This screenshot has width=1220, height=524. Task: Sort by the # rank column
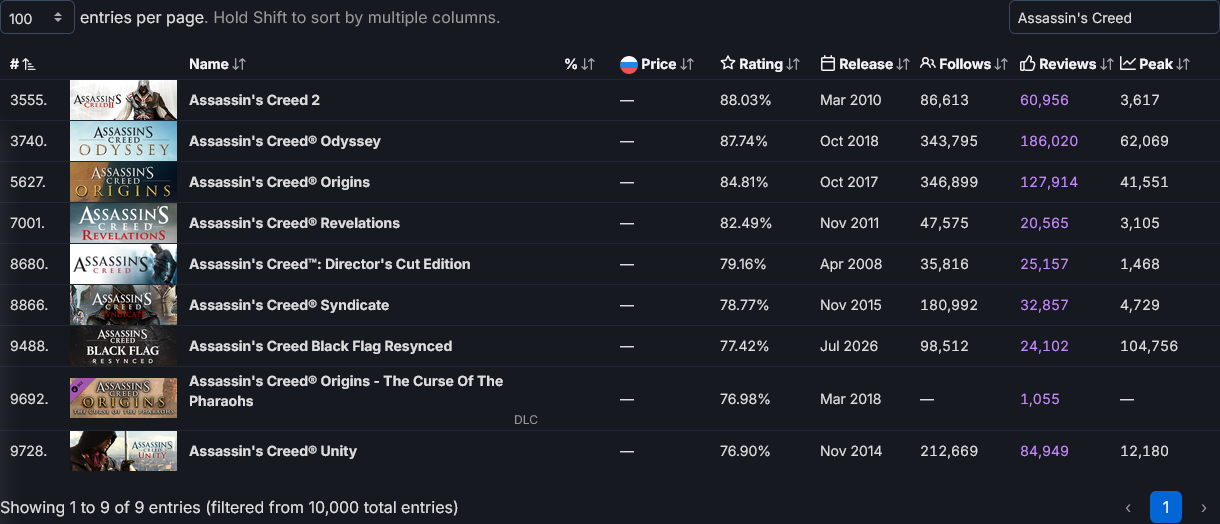23,64
